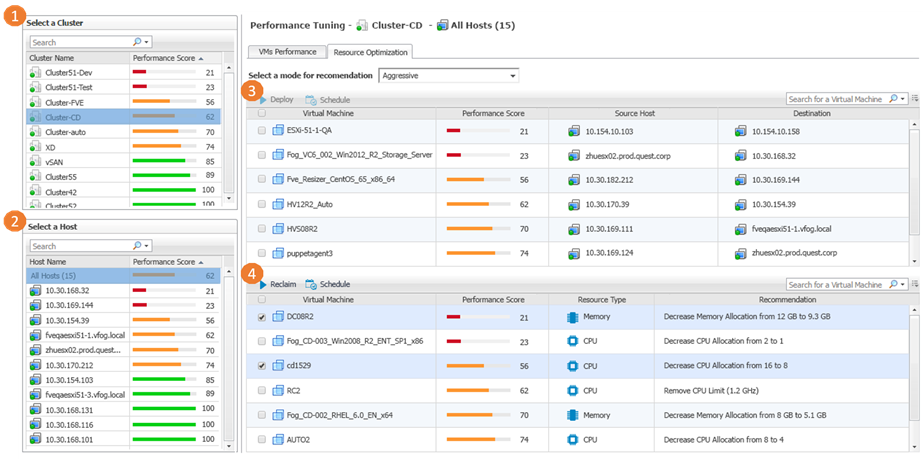This screenshot has width=923, height=459.
Task: Click Schedule in the deploy toolbar
Action: point(328,100)
